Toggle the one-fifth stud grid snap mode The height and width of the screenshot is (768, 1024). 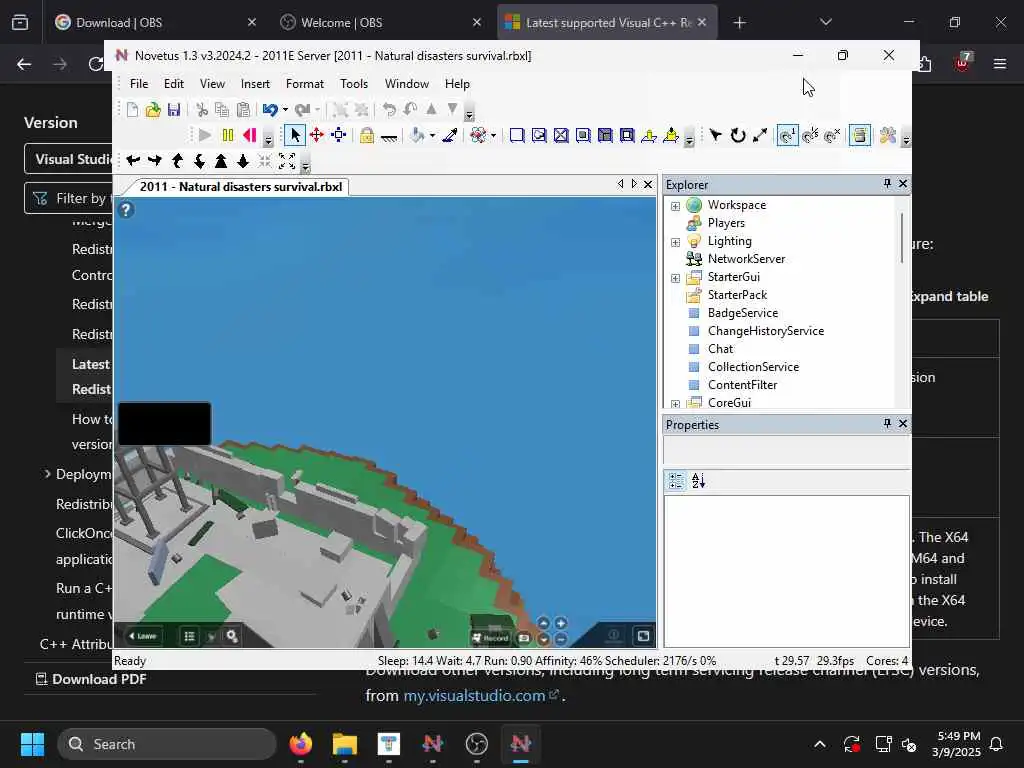pyautogui.click(x=810, y=135)
